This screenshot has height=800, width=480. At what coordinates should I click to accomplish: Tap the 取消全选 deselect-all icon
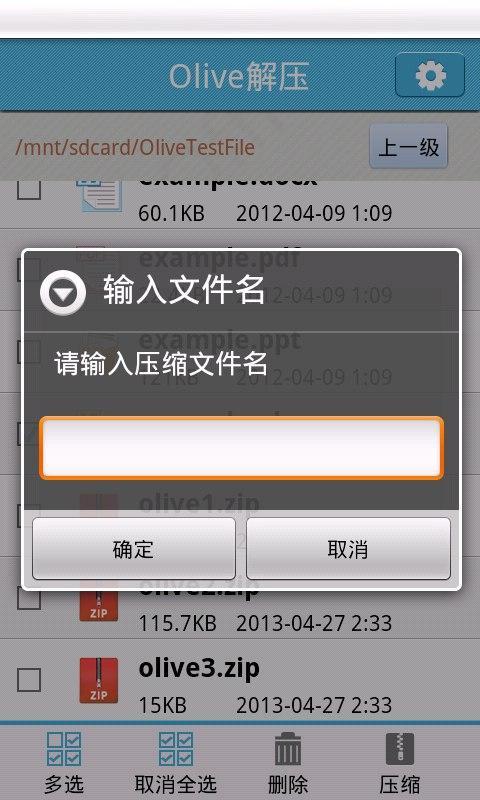pyautogui.click(x=175, y=749)
